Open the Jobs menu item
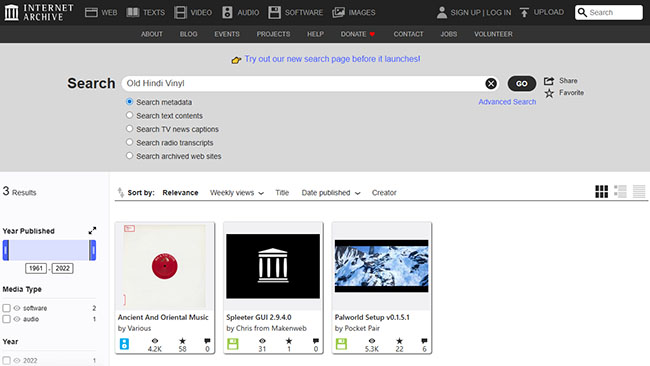 pos(449,34)
